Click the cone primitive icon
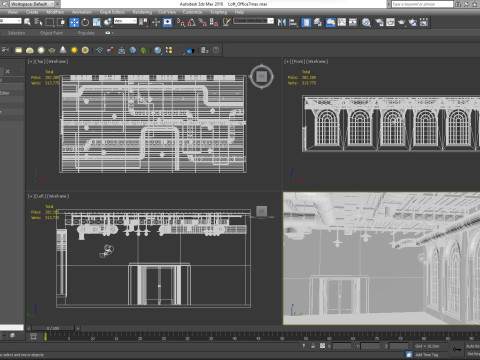 (x=63, y=50)
